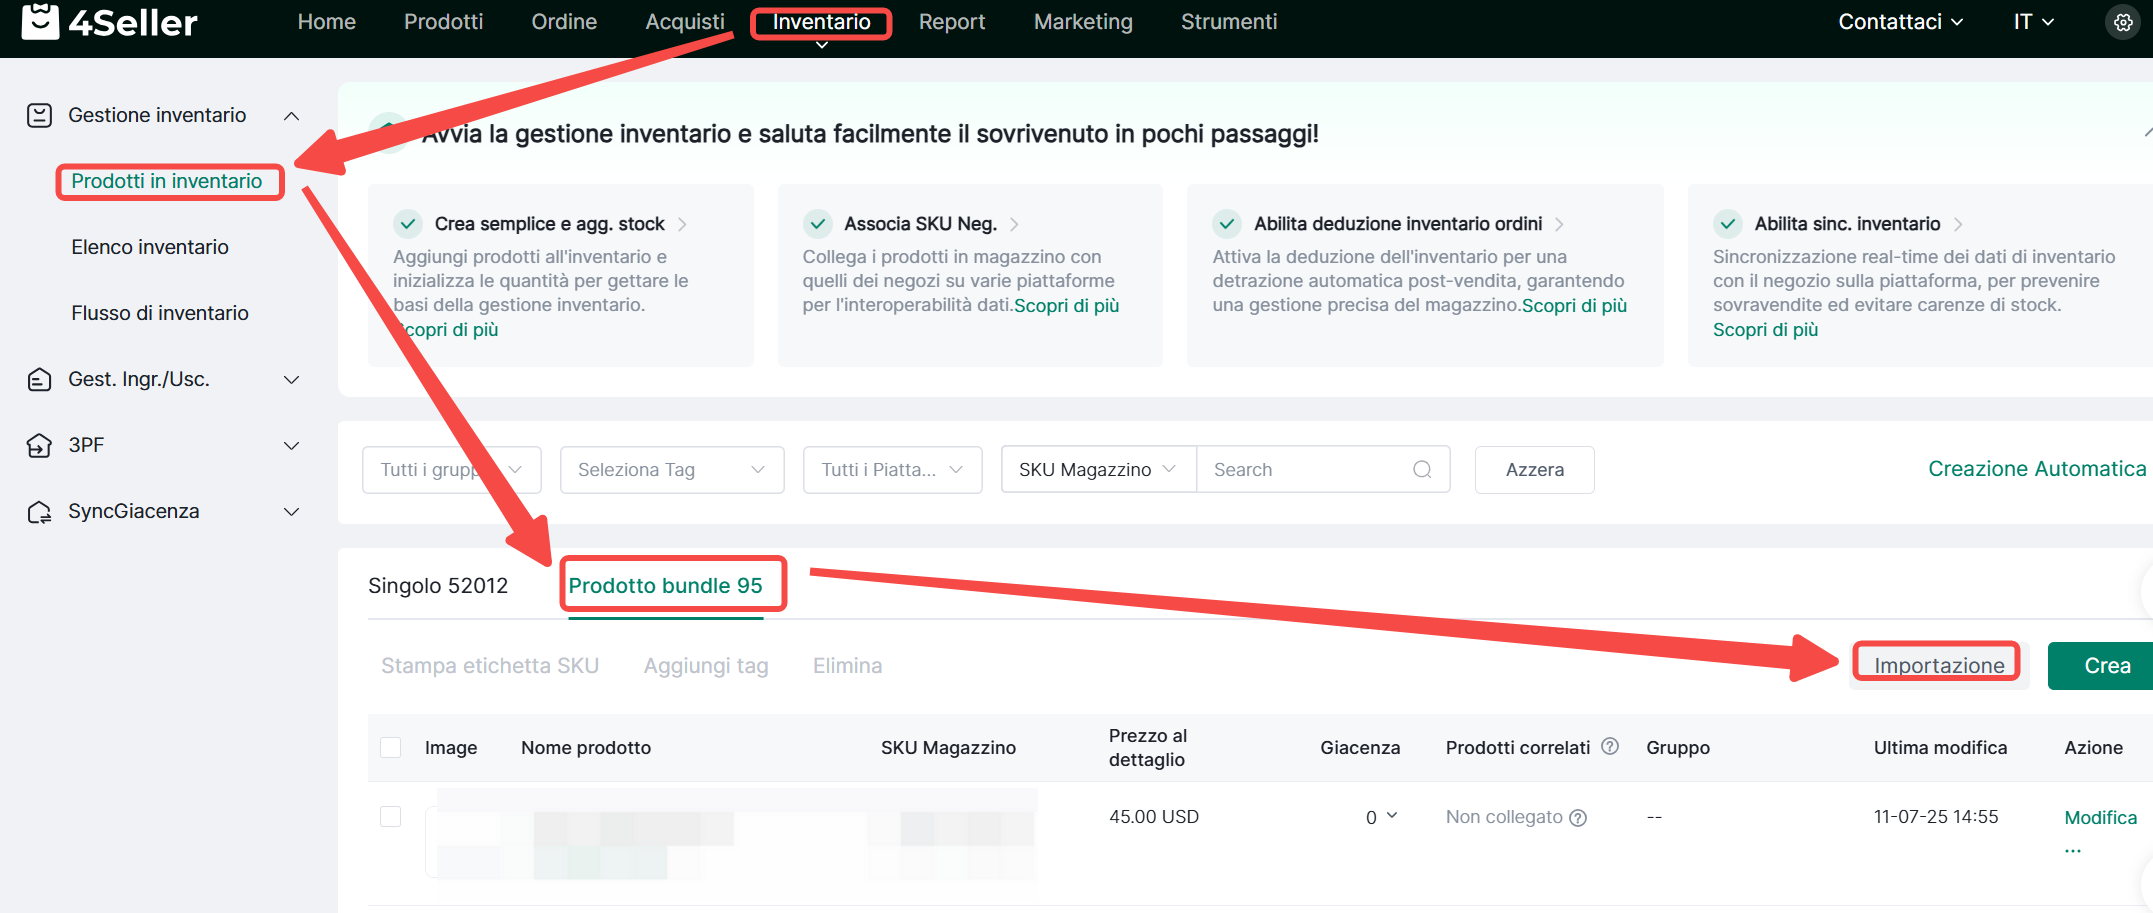Click the SyncGiacenza sidebar icon
Screen dimensions: 2153x913
(39, 512)
